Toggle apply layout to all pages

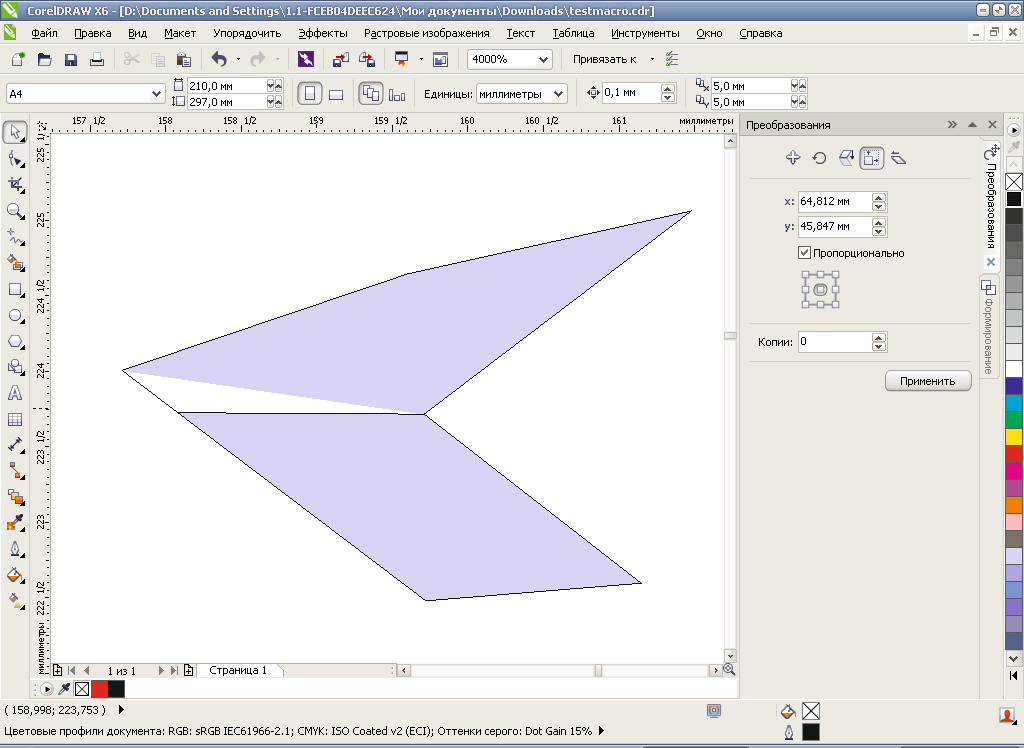(x=371, y=93)
